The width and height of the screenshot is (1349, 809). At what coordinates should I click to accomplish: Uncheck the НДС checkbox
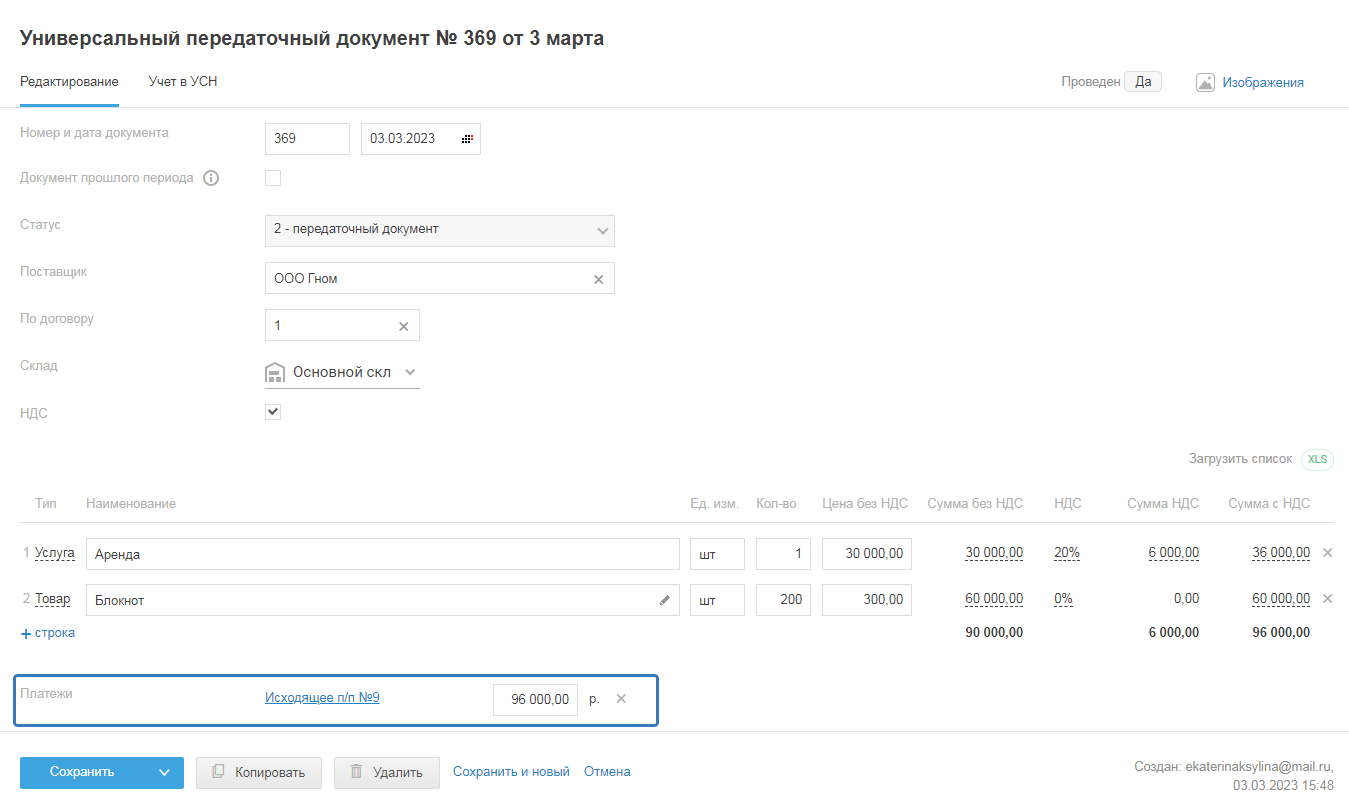click(273, 412)
